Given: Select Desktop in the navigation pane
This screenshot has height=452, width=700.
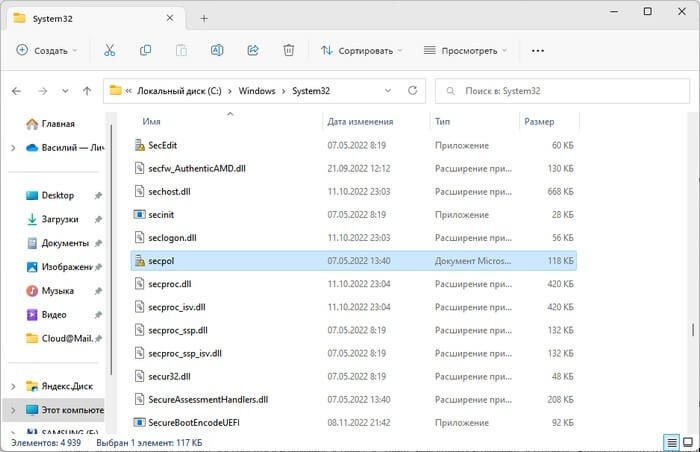Looking at the screenshot, I should click(58, 195).
